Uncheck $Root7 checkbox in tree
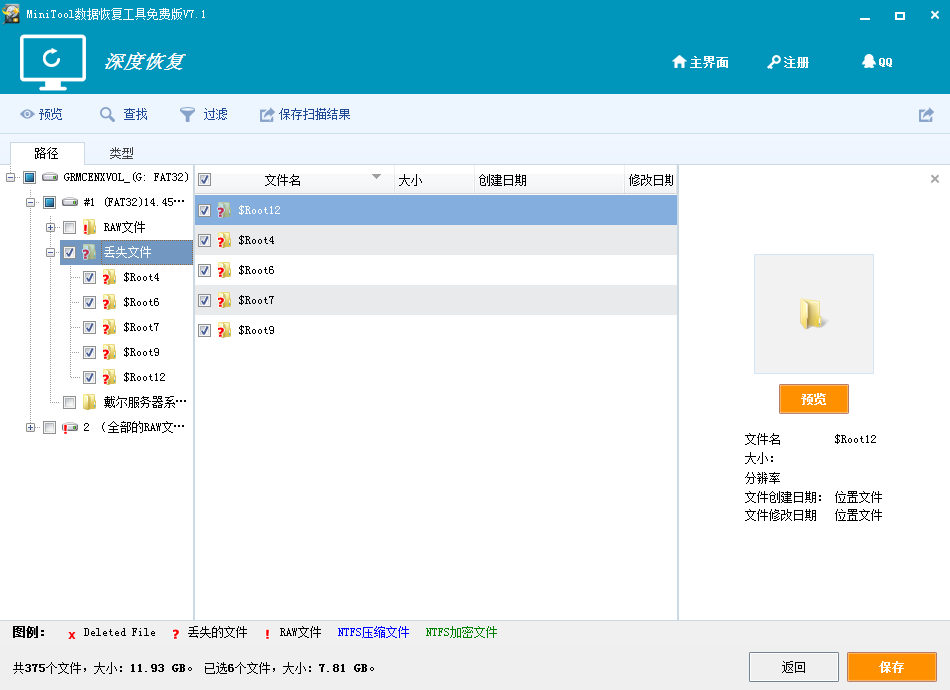Screen dimensions: 950x690 pos(89,328)
